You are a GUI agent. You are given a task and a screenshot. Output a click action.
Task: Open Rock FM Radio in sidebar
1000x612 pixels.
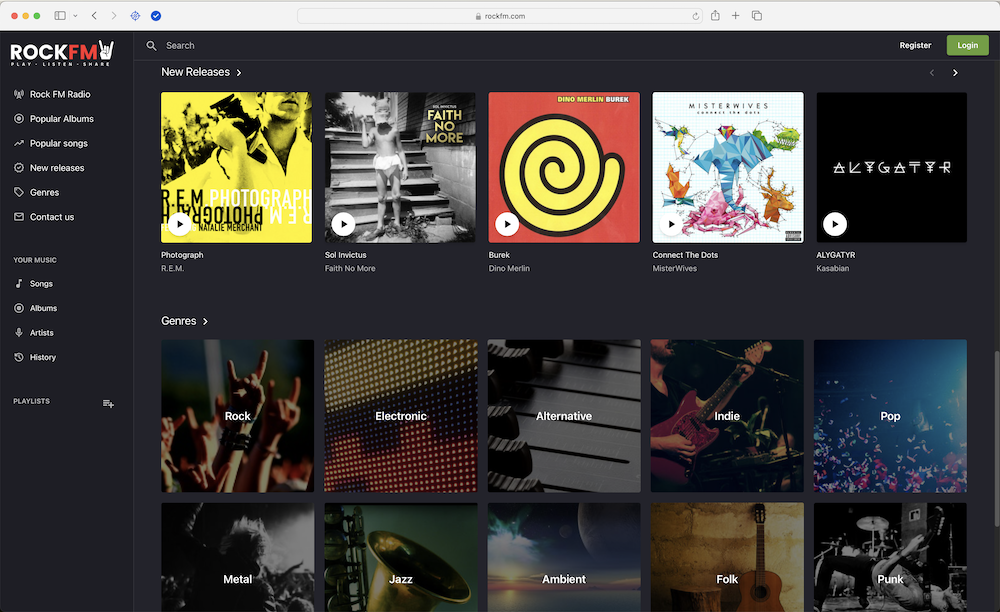point(52,94)
